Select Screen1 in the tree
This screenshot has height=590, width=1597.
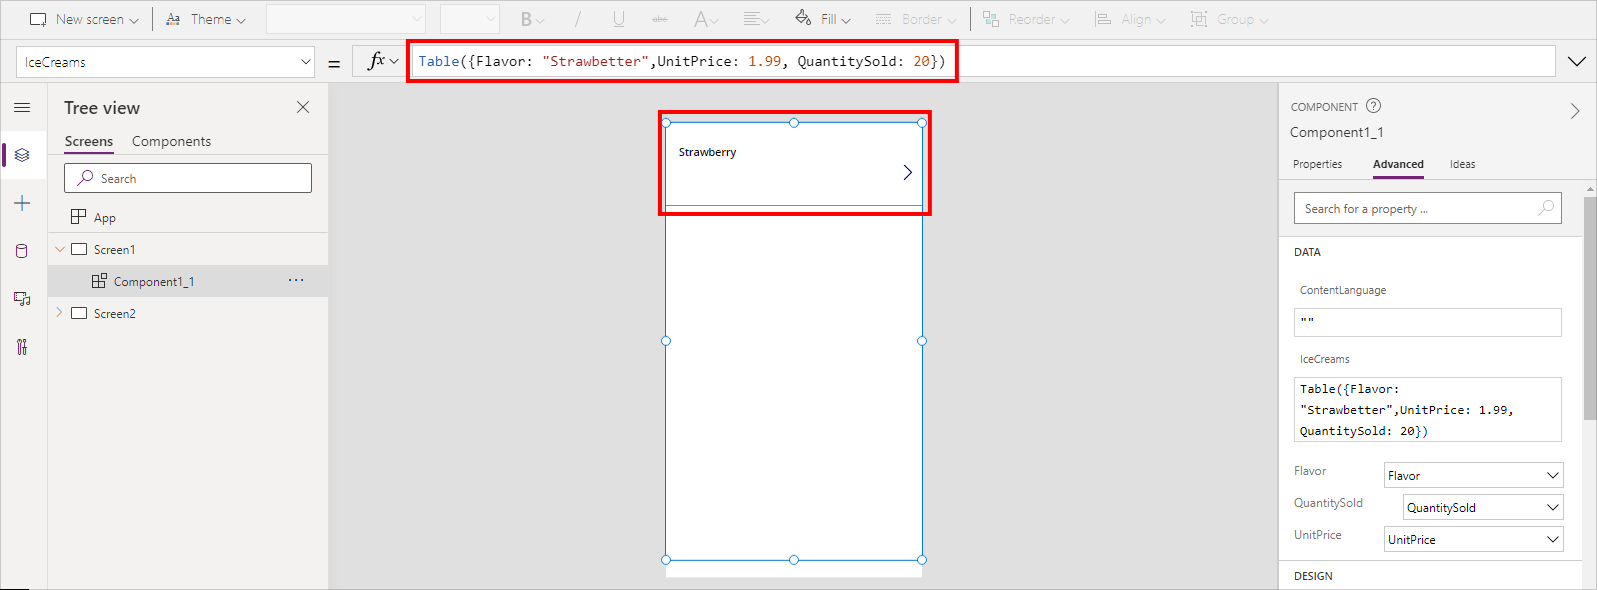click(x=115, y=249)
